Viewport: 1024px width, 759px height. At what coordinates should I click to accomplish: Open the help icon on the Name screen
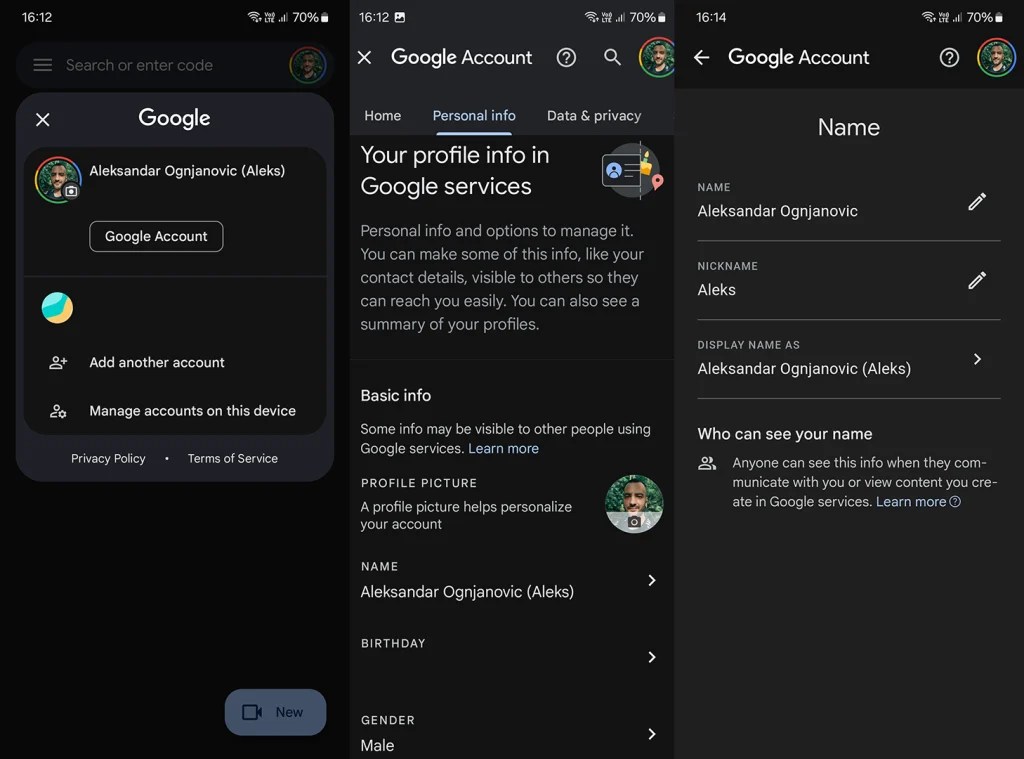coord(949,58)
